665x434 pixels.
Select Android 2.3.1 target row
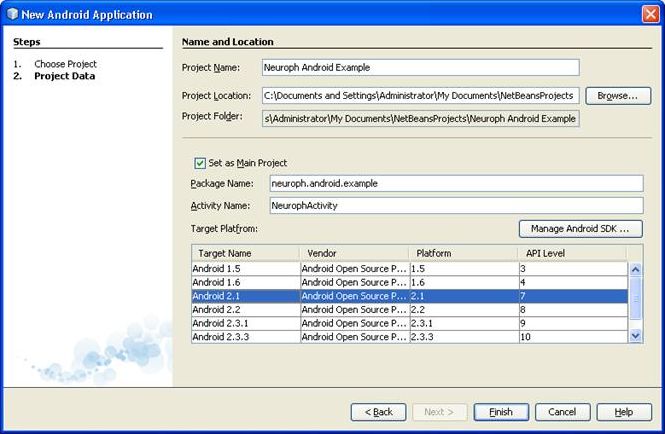244,324
